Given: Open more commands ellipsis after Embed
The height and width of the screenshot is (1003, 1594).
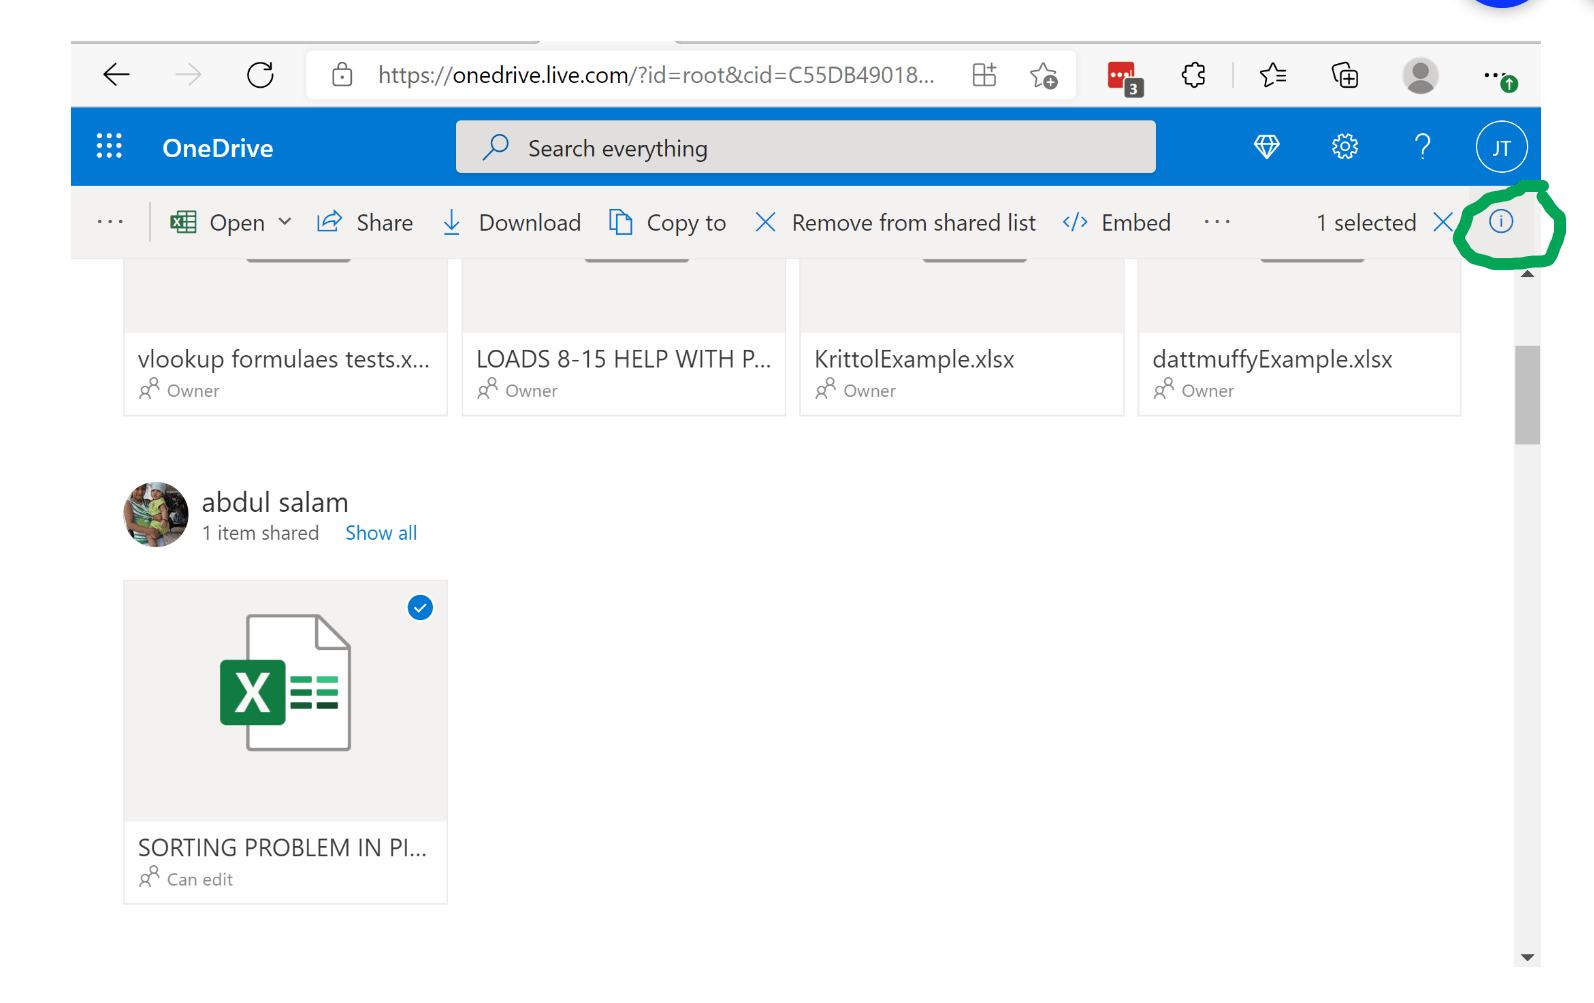Looking at the screenshot, I should pos(1217,222).
